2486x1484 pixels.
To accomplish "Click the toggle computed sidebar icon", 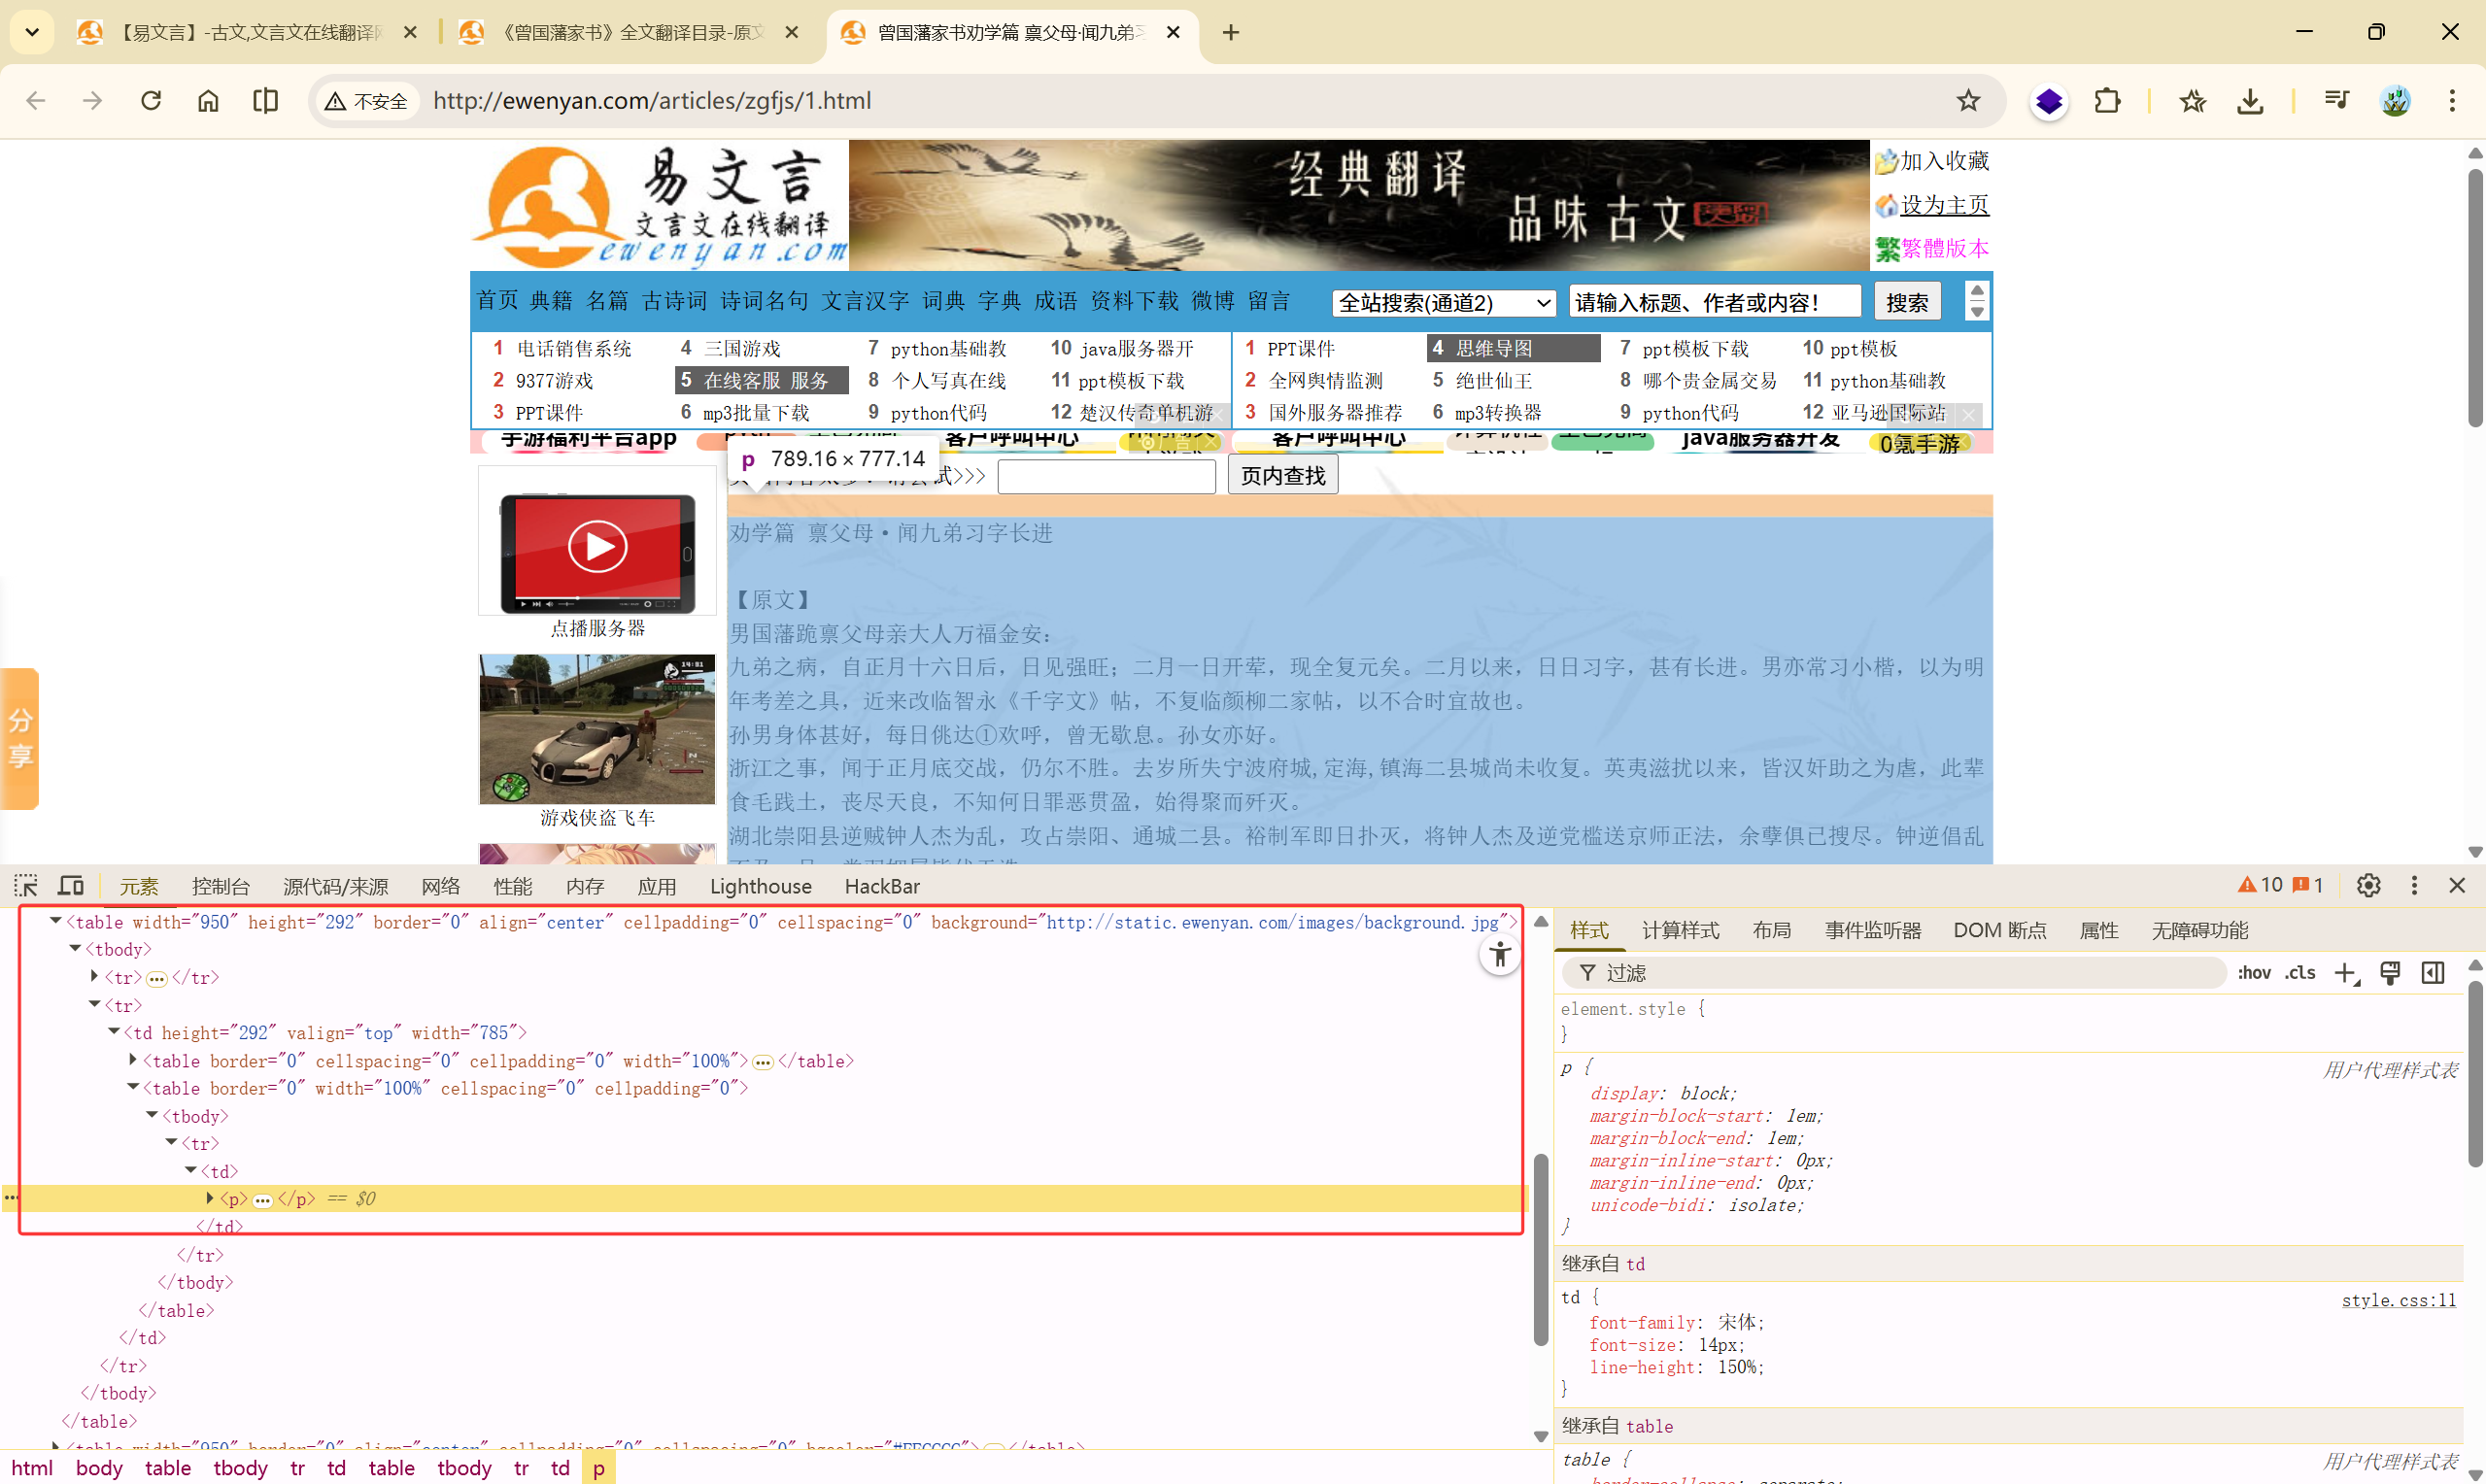I will pyautogui.click(x=2432, y=973).
